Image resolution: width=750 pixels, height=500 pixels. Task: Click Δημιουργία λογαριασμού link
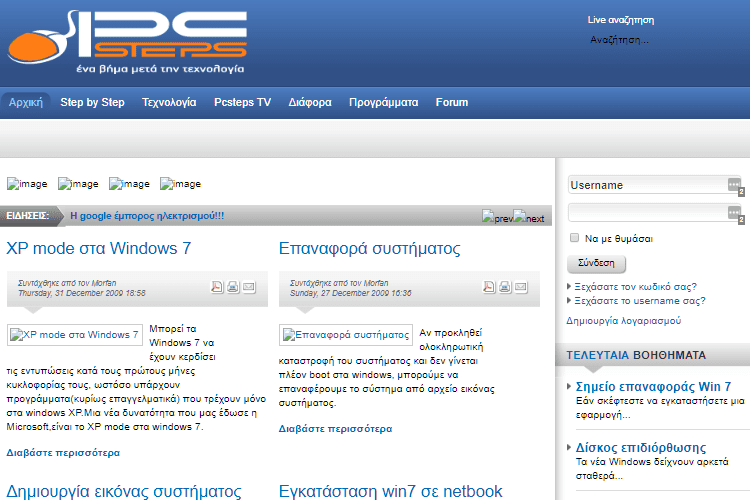[624, 321]
